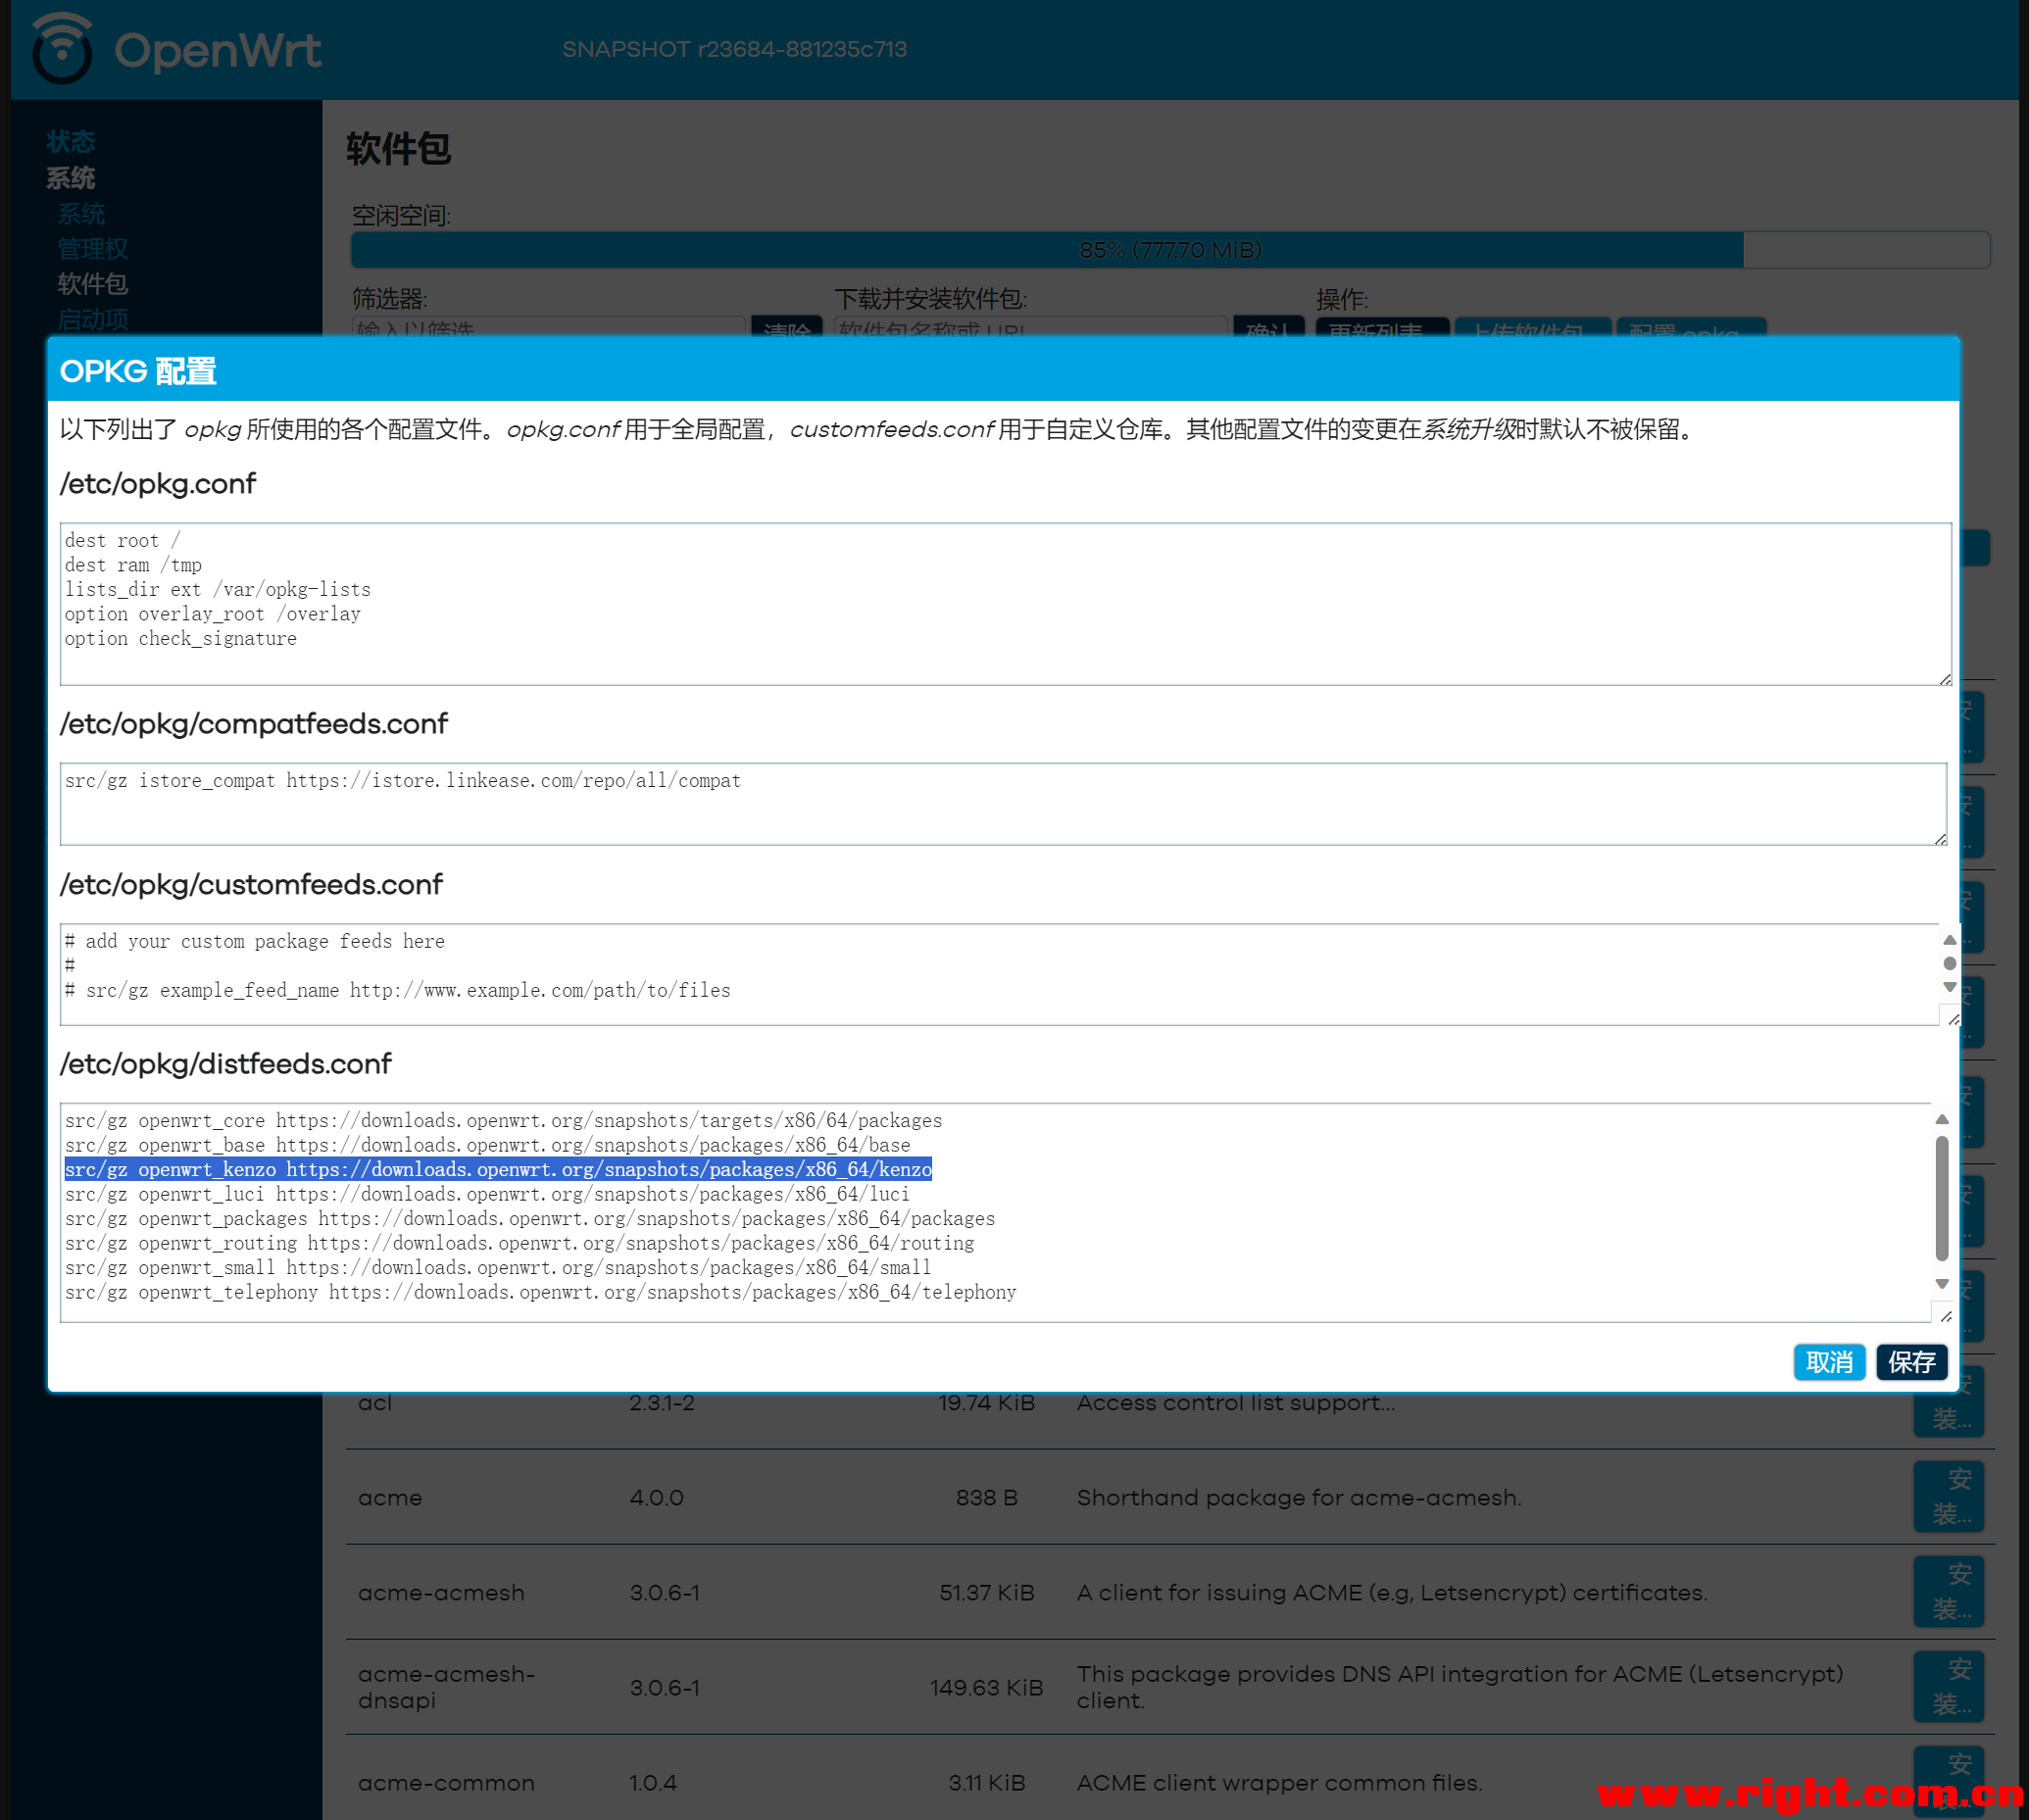
Task: Click the openwrt_packages feed line
Action: tap(530, 1218)
